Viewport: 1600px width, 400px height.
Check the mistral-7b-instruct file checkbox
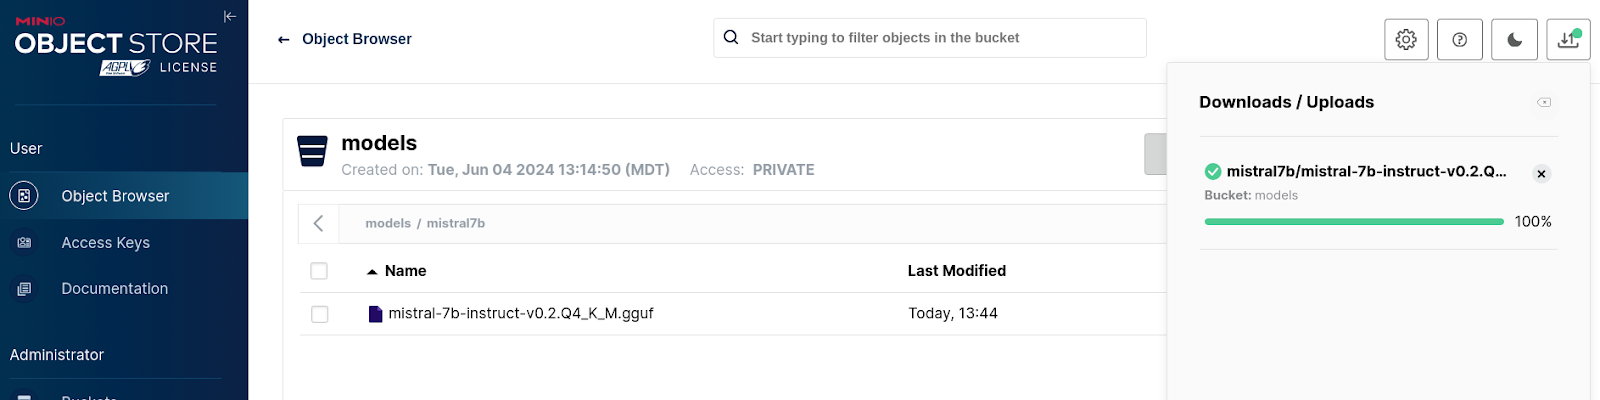pyautogui.click(x=319, y=314)
